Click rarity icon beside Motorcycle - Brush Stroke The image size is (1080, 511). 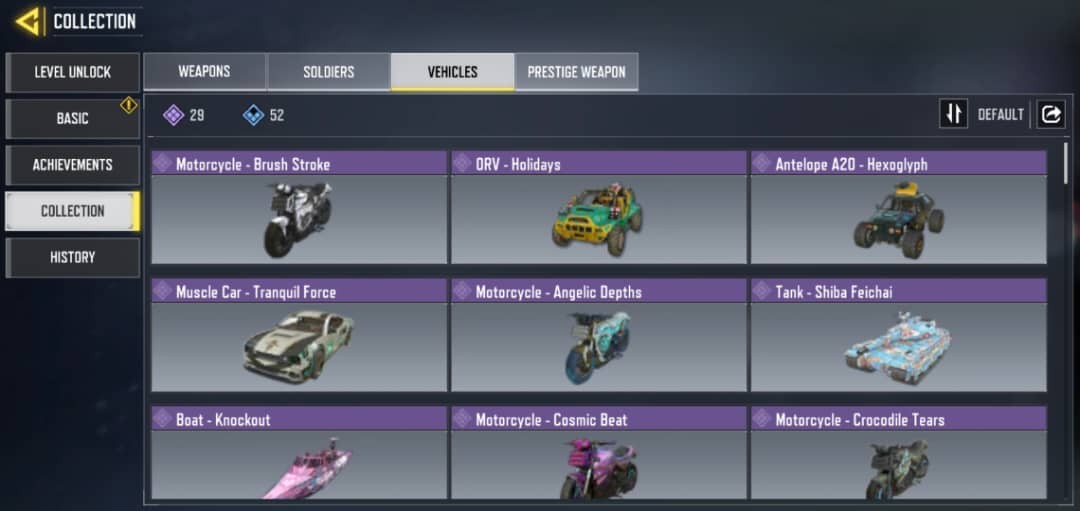[x=163, y=164]
